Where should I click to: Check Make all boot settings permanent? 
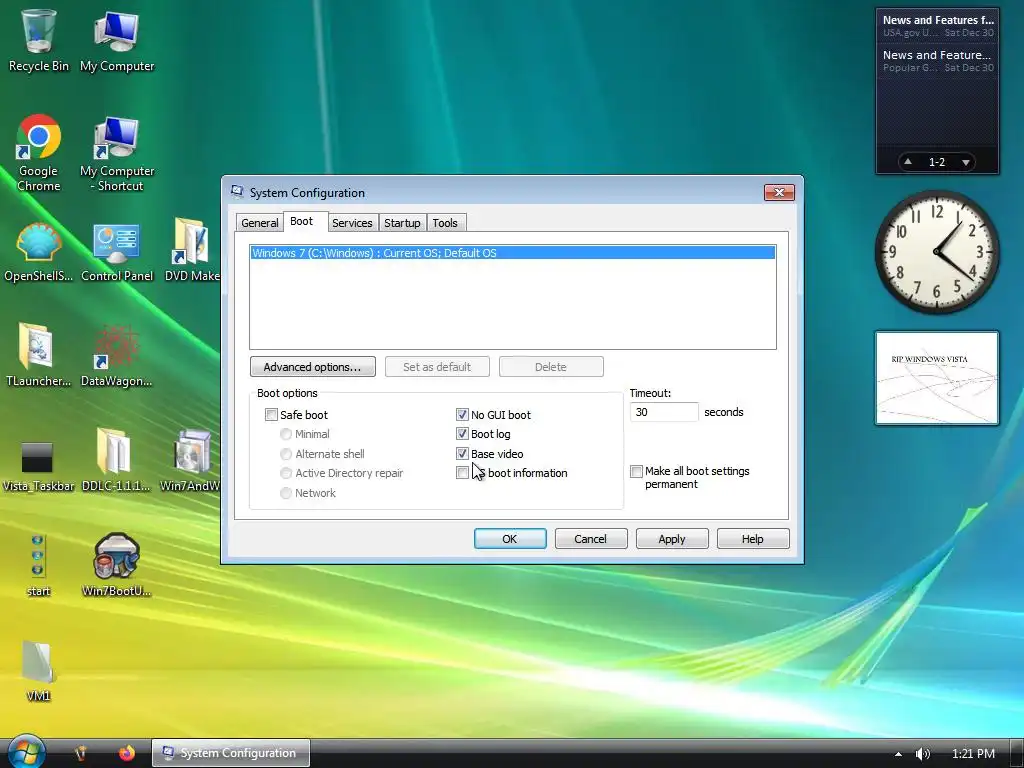tap(636, 471)
